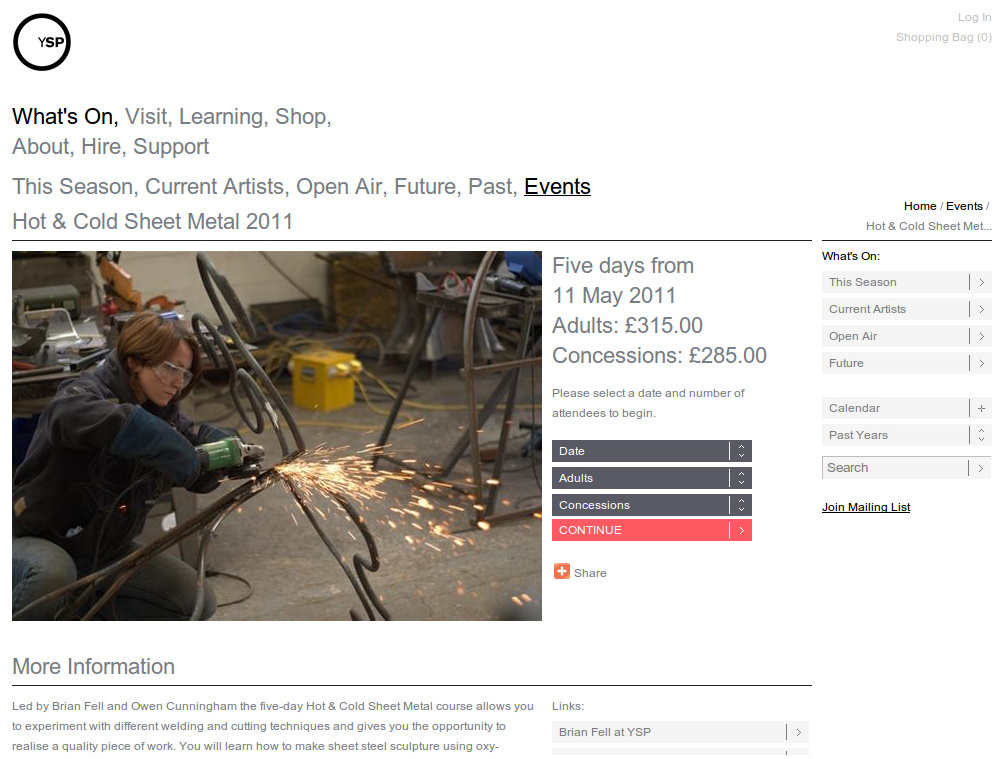
Task: Click the search submit arrow icon
Action: pos(982,468)
